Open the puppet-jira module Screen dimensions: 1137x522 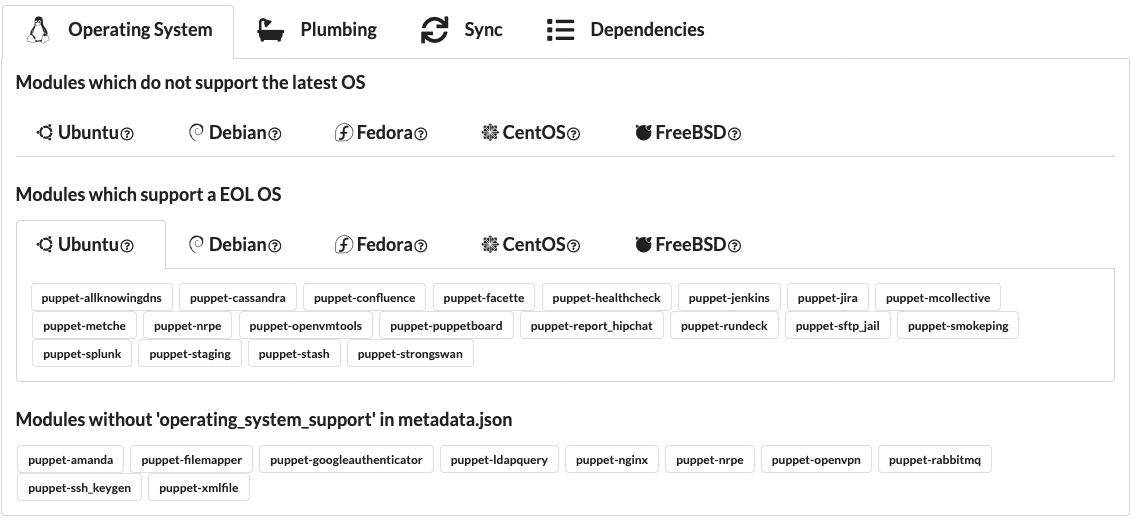pyautogui.click(x=827, y=297)
